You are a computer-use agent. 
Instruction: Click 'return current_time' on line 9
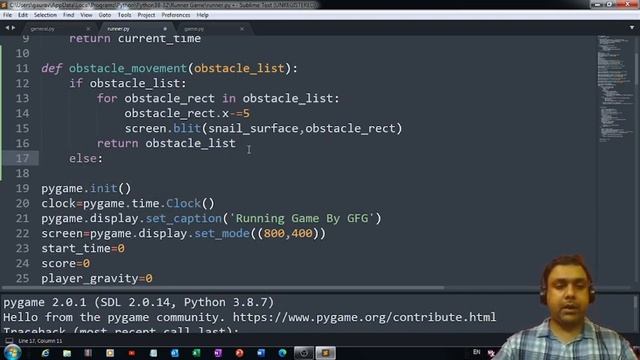(135, 38)
